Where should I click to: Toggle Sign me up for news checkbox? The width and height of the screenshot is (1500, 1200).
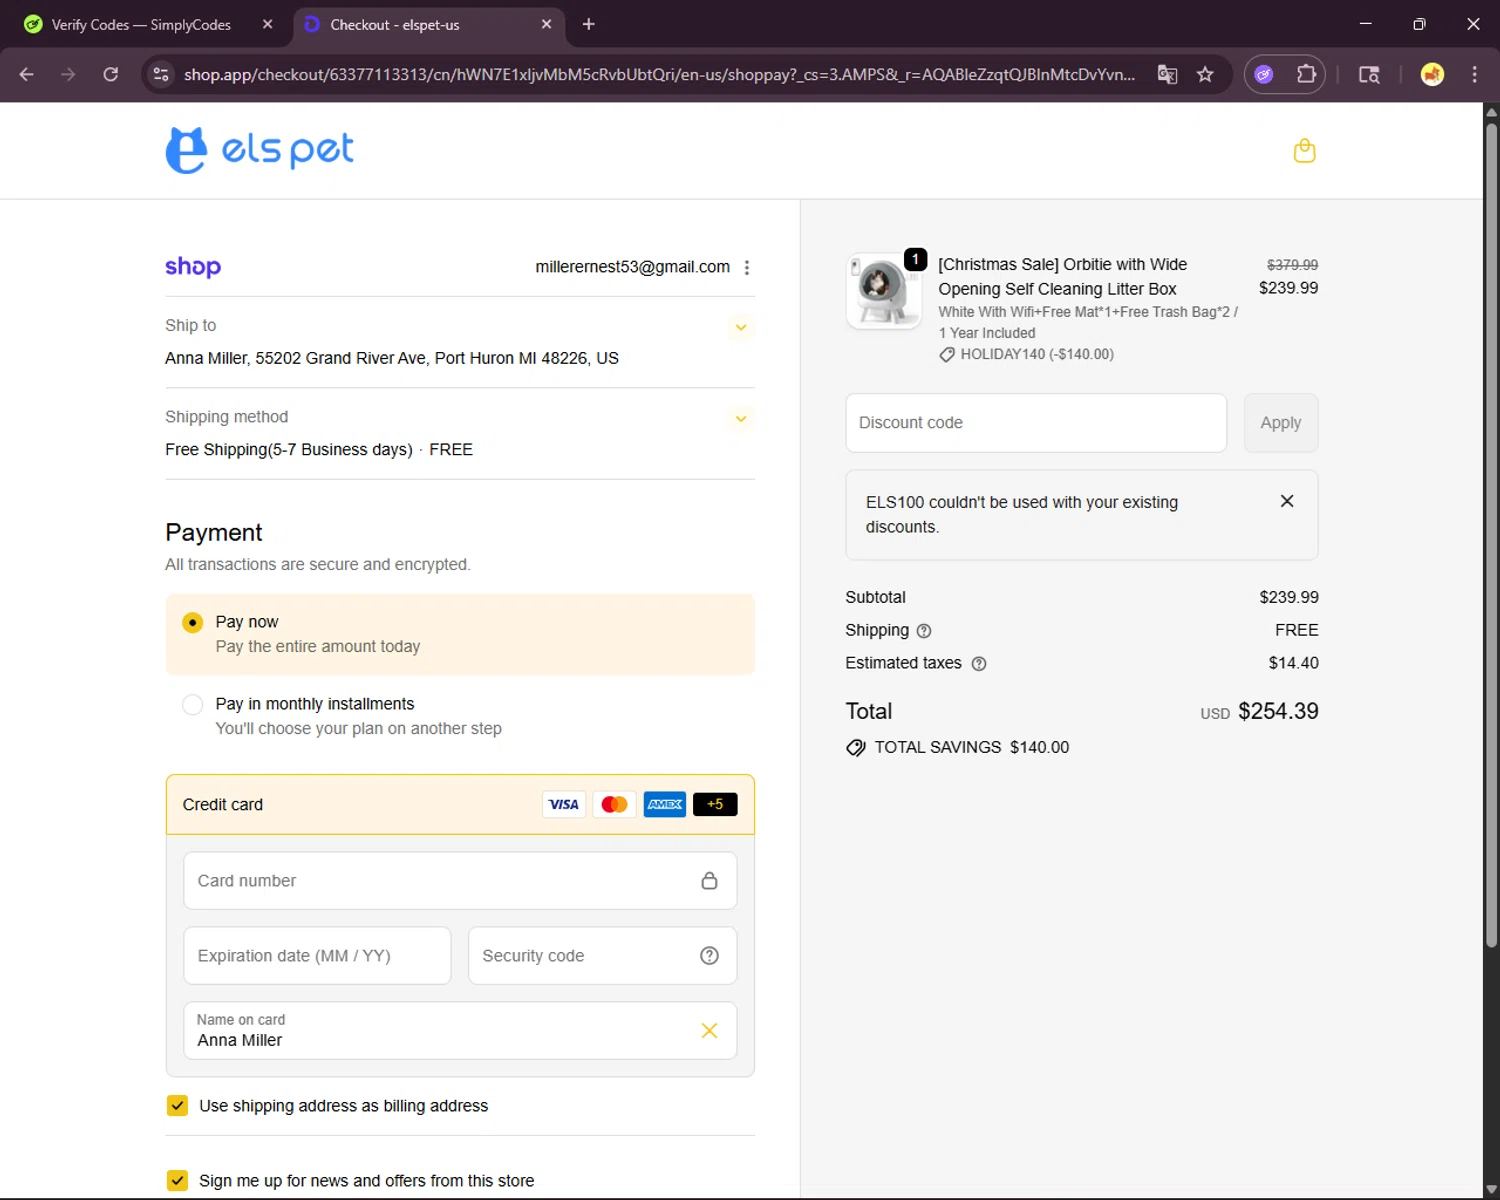(177, 1180)
